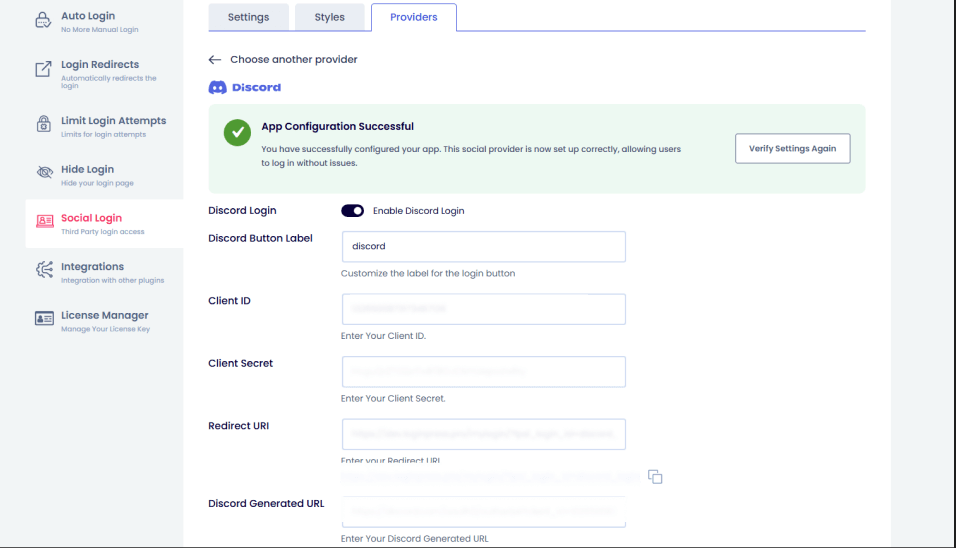Focus the Discord Button Label field
The height and width of the screenshot is (548, 956).
pyautogui.click(x=483, y=247)
